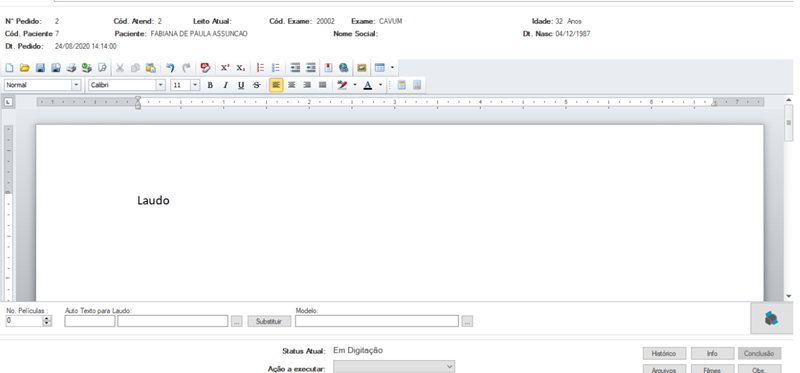800x373 pixels.
Task: Click the right indent marker on ruler
Action: pos(714,104)
